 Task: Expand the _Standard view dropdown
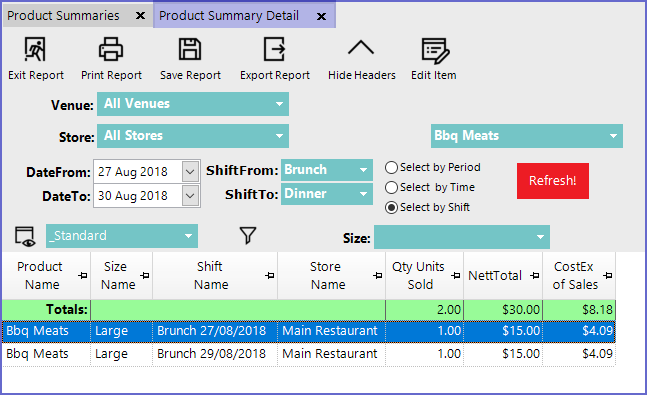(122, 236)
